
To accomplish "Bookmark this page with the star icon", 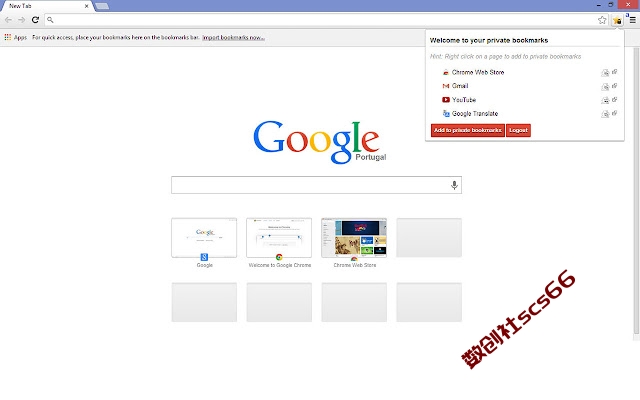I will [602, 20].
